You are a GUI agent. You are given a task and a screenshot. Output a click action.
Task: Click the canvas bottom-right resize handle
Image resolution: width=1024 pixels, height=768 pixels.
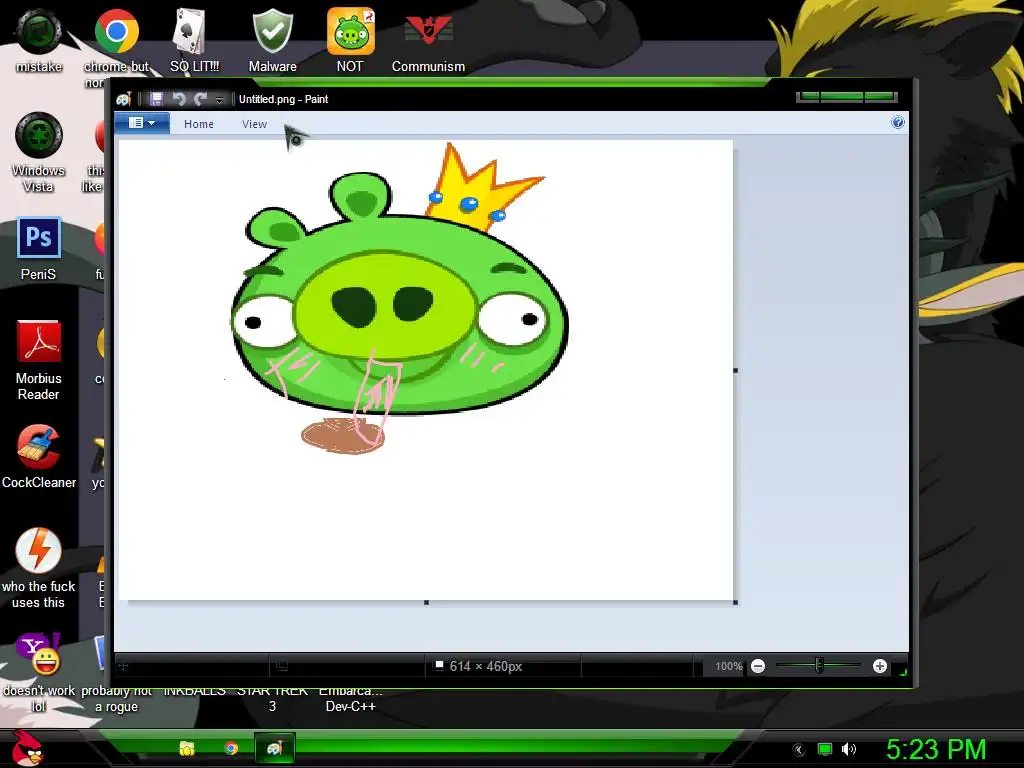[x=735, y=602]
